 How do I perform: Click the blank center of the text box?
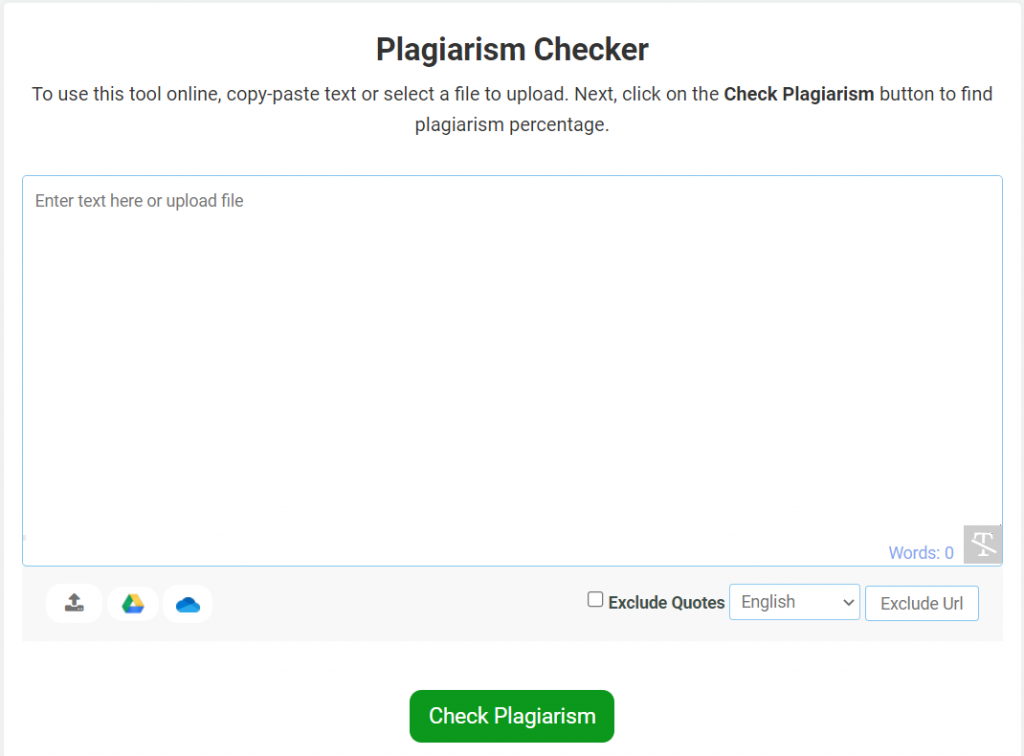pyautogui.click(x=512, y=371)
